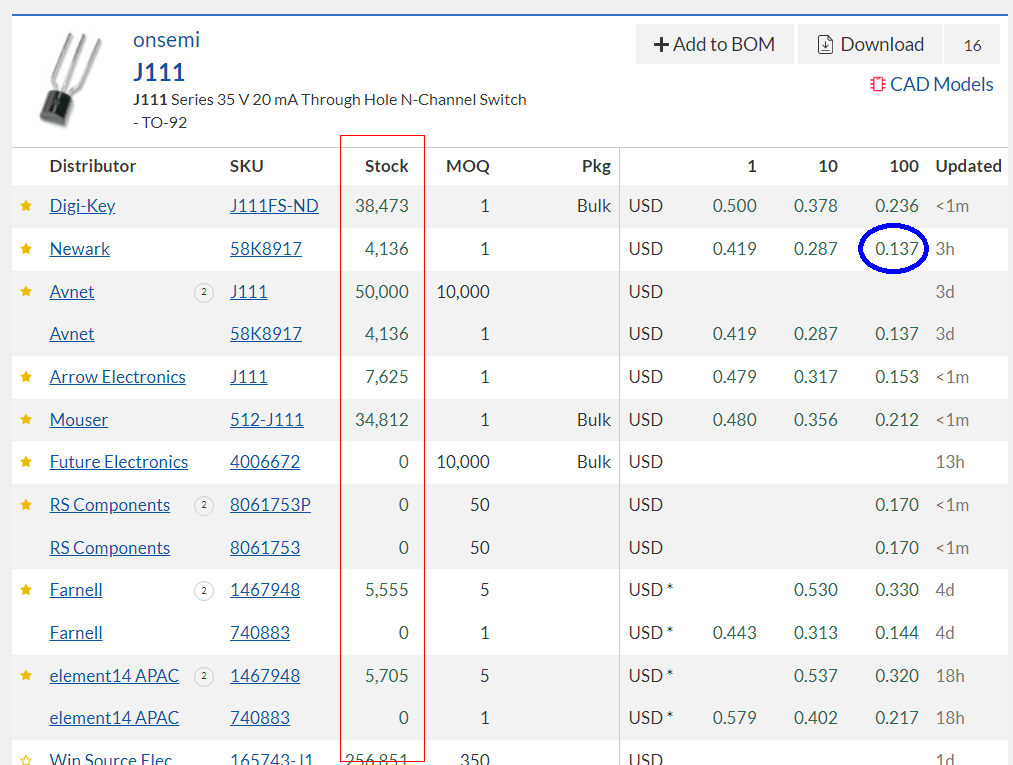Click element14 APAC price 0.579

coord(735,718)
